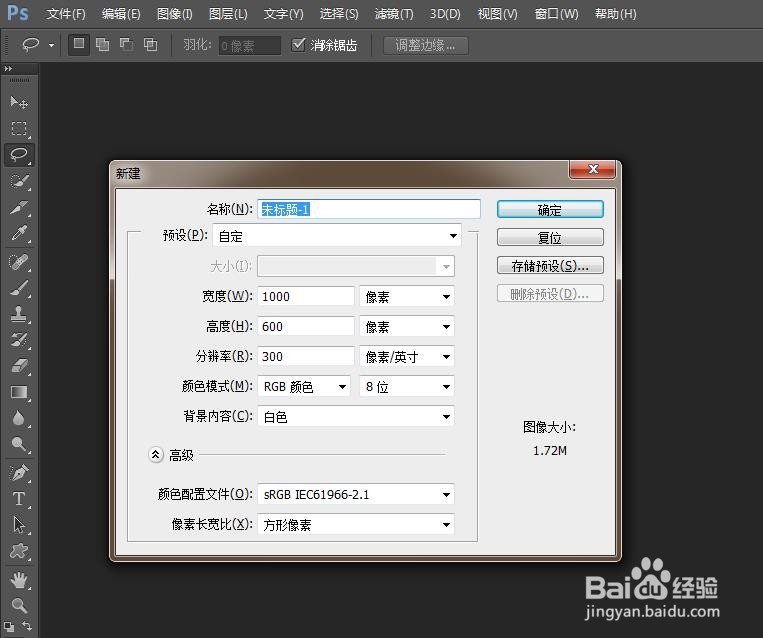Close the 新建 dialog
Screen dimensions: 763x638
pos(592,169)
